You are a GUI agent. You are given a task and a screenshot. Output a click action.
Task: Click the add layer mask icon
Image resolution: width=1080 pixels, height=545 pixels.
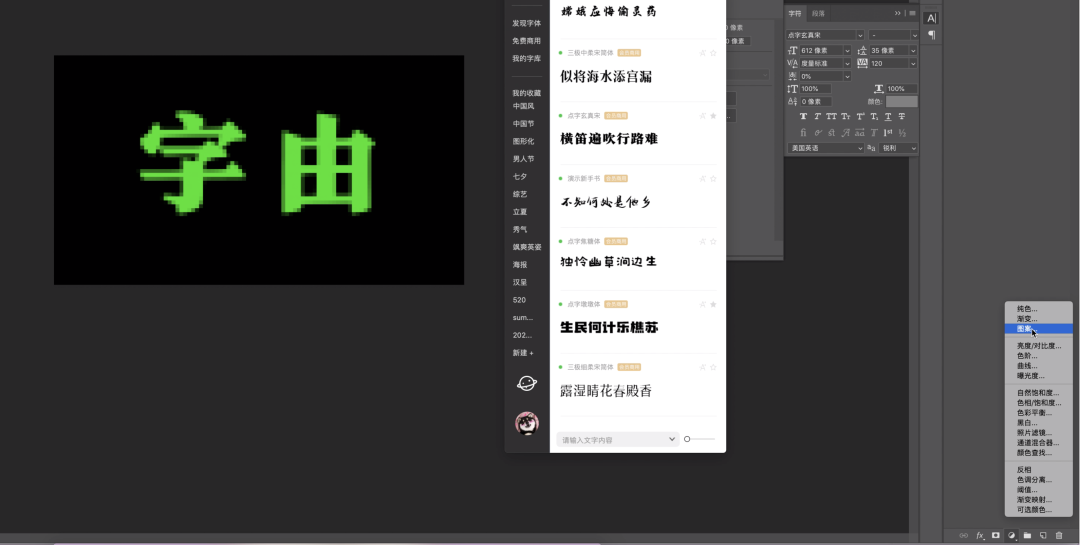tap(996, 536)
